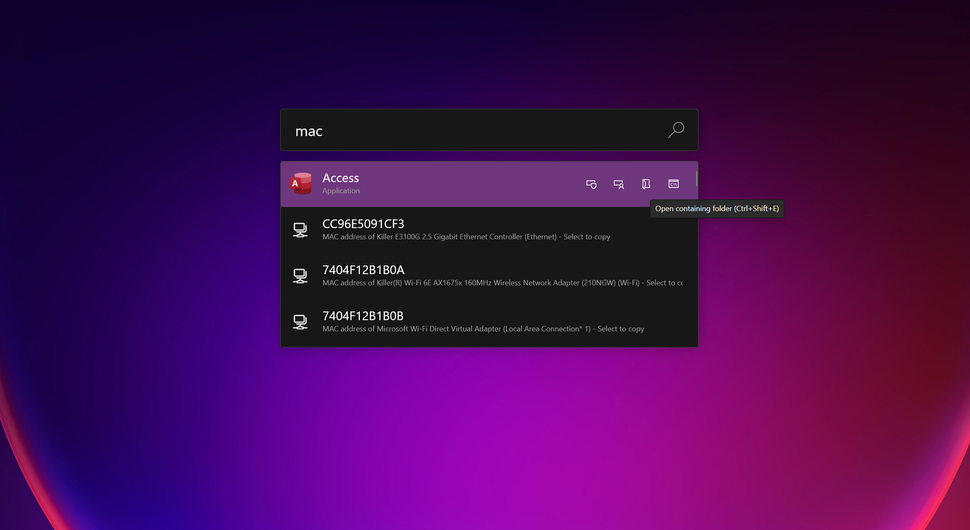The image size is (970, 530).
Task: Click the network icon beside 7404F12B1B0A
Action: (301, 276)
